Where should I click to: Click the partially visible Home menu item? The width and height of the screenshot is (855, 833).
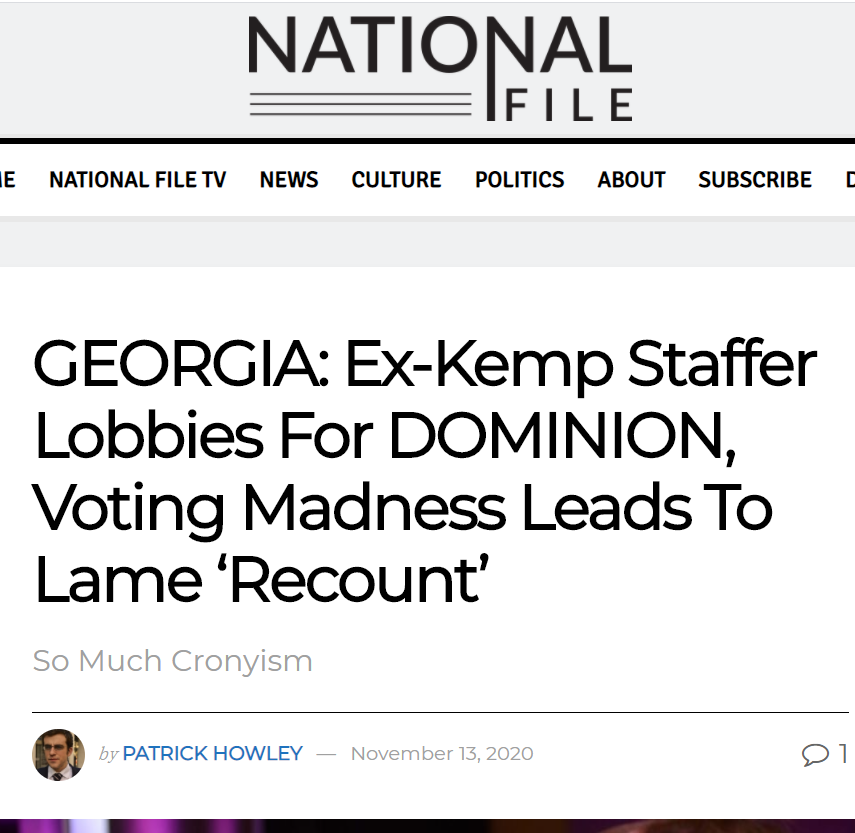7,180
